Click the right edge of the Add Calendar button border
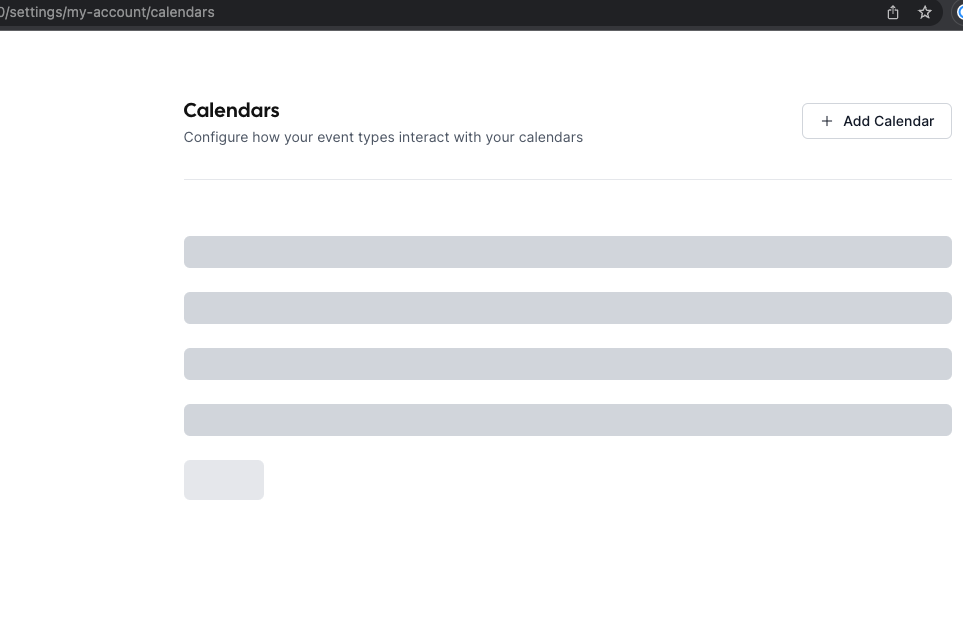 point(949,120)
